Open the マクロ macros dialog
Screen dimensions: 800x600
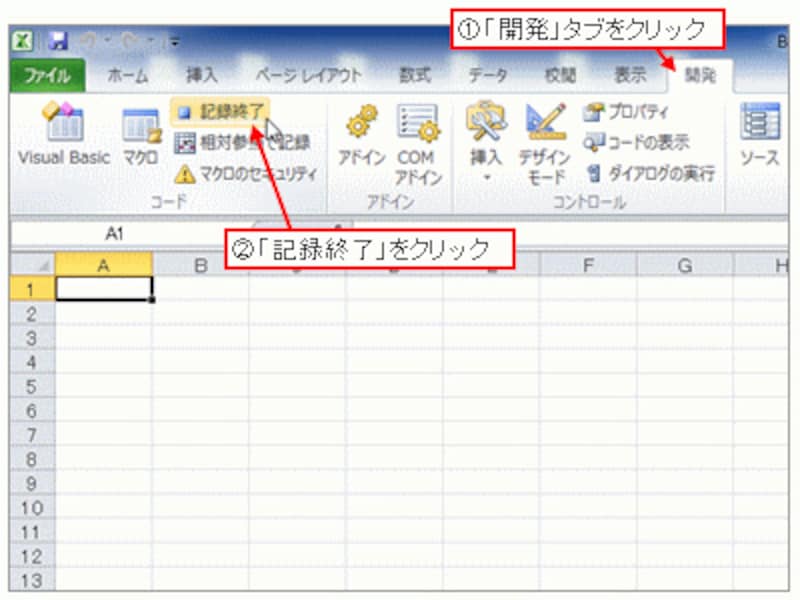[x=141, y=137]
